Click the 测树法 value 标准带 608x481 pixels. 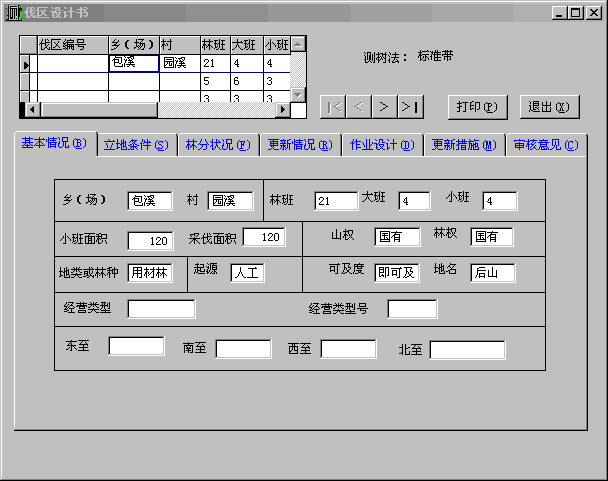point(435,56)
